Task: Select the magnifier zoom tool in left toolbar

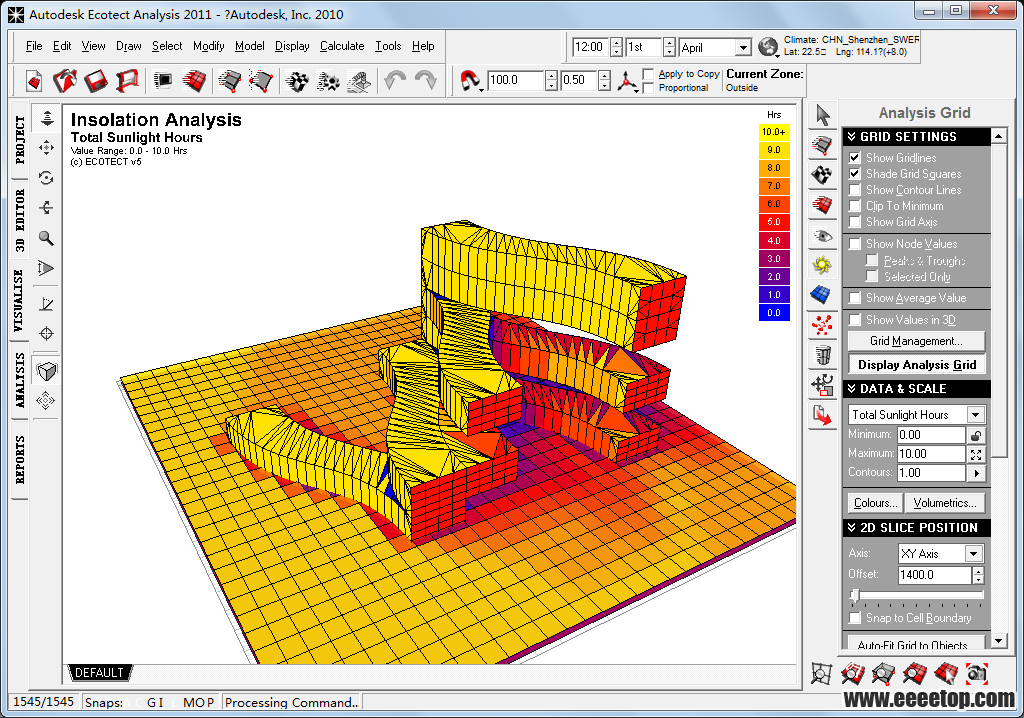Action: click(46, 238)
